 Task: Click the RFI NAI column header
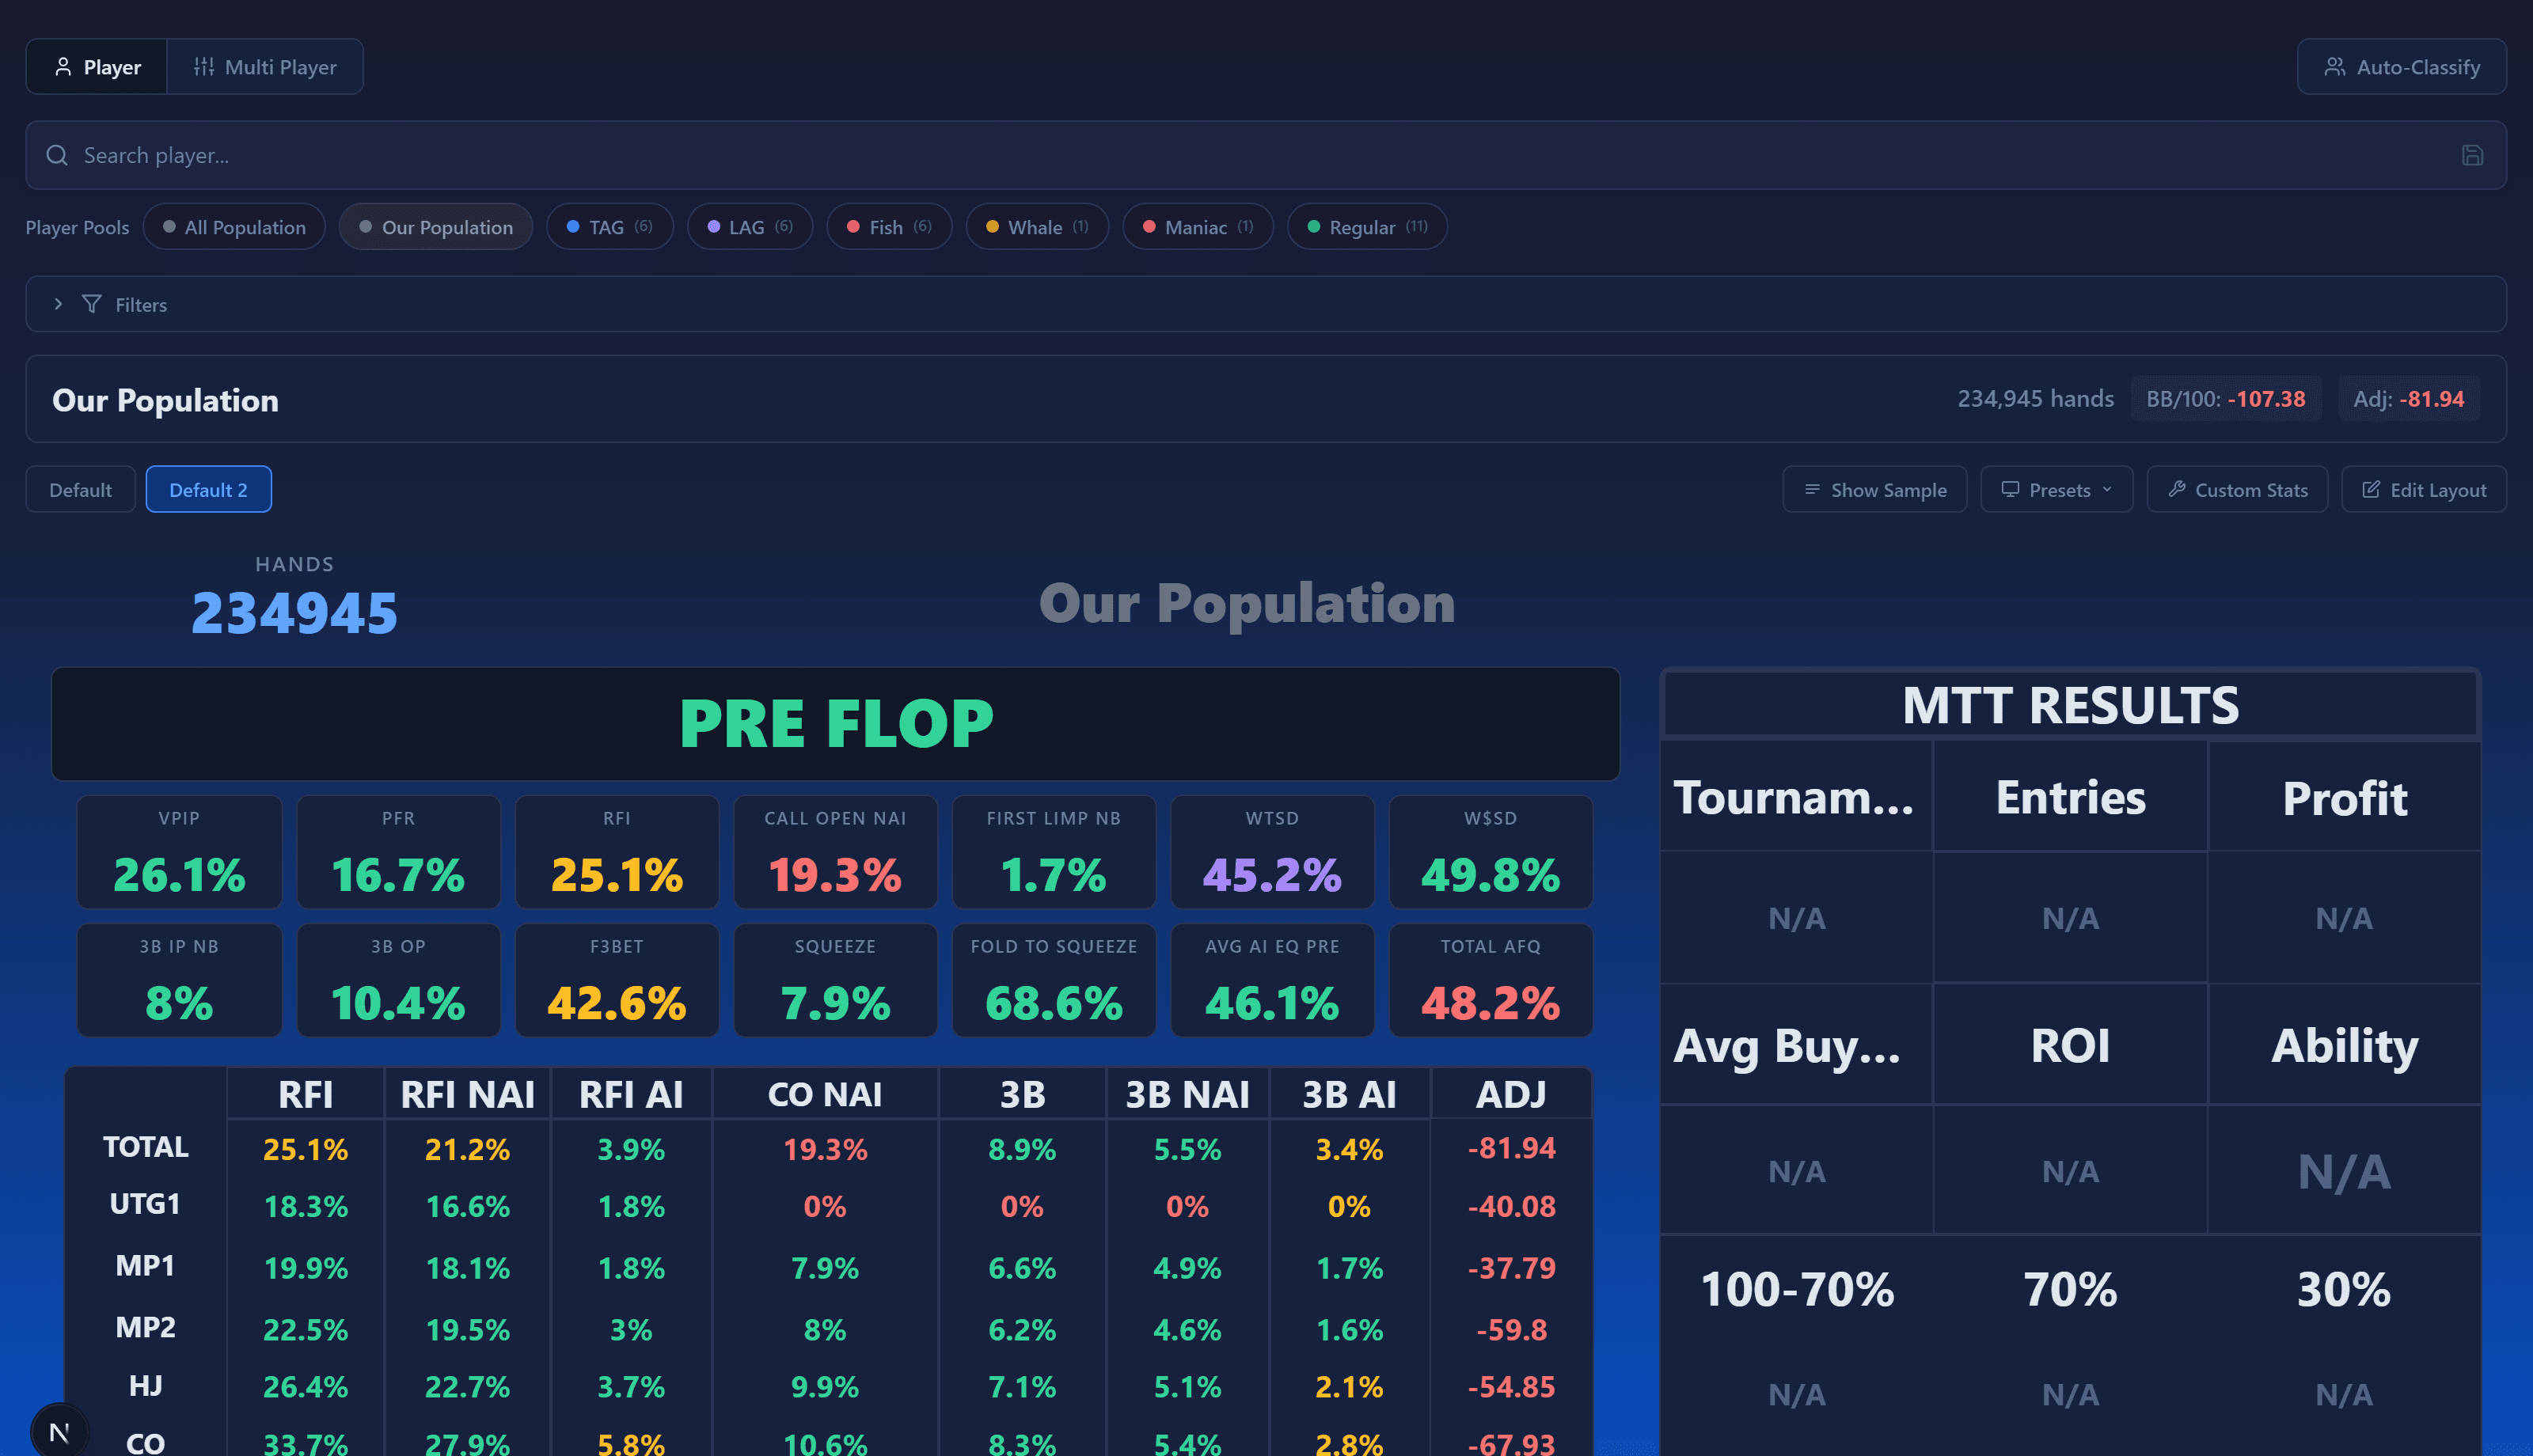point(467,1094)
